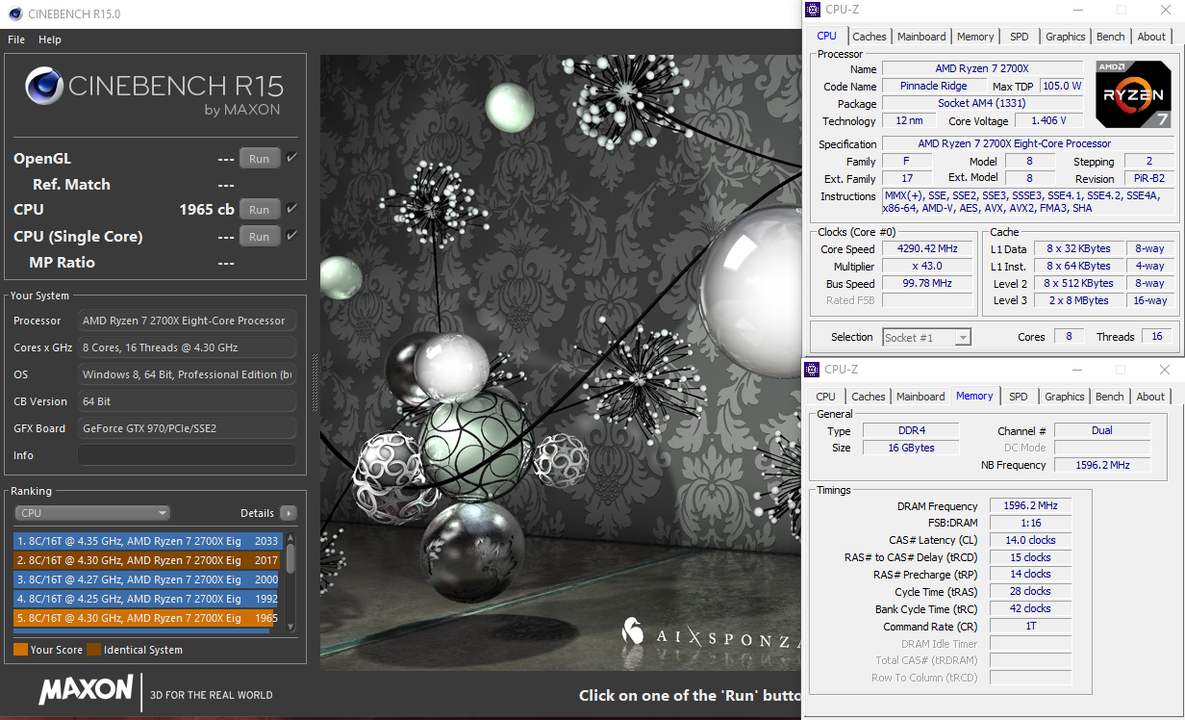Screen dimensions: 1185x720
Task: Click the Your Score orange swatch
Action: 20,650
